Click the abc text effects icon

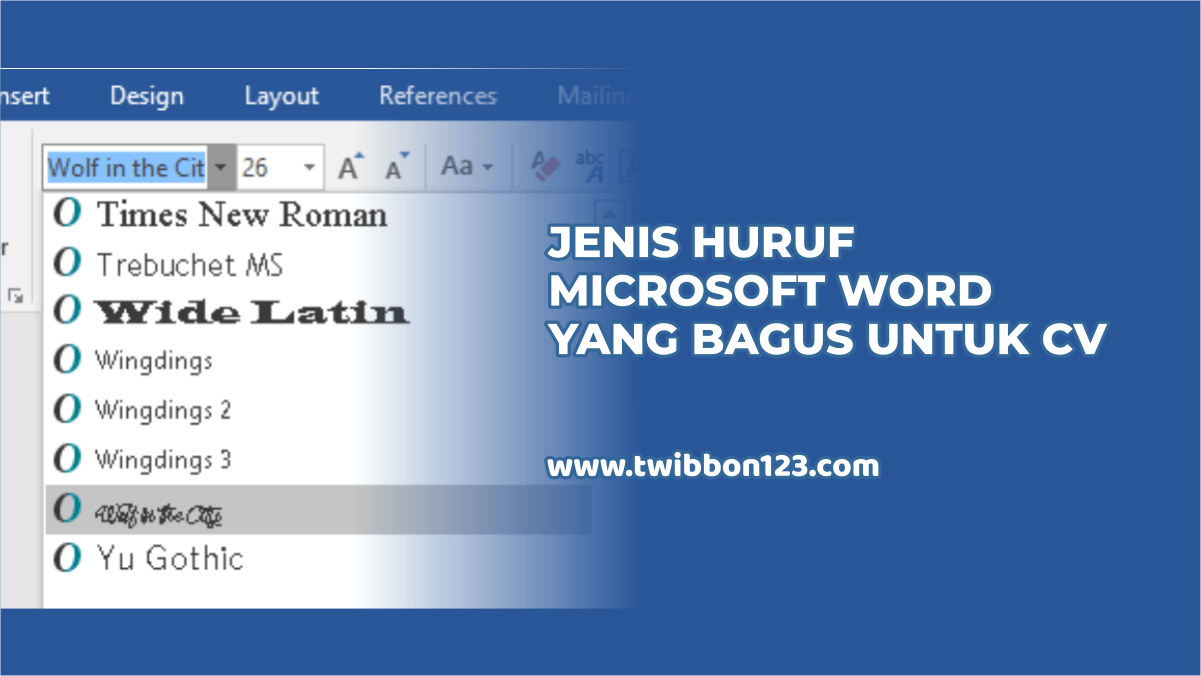[x=591, y=167]
